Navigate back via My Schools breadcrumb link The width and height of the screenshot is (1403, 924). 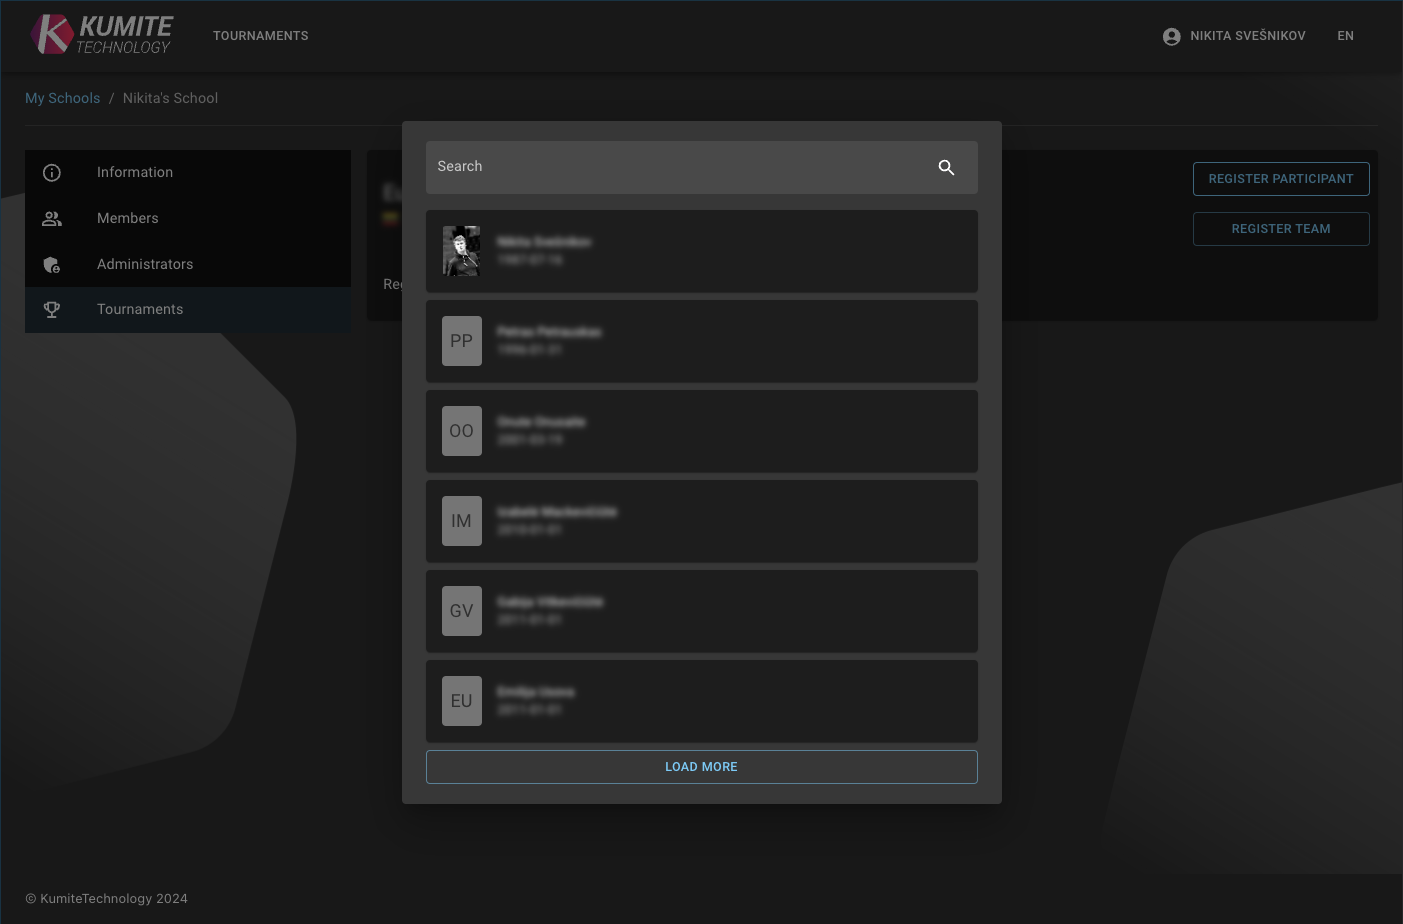pyautogui.click(x=62, y=98)
